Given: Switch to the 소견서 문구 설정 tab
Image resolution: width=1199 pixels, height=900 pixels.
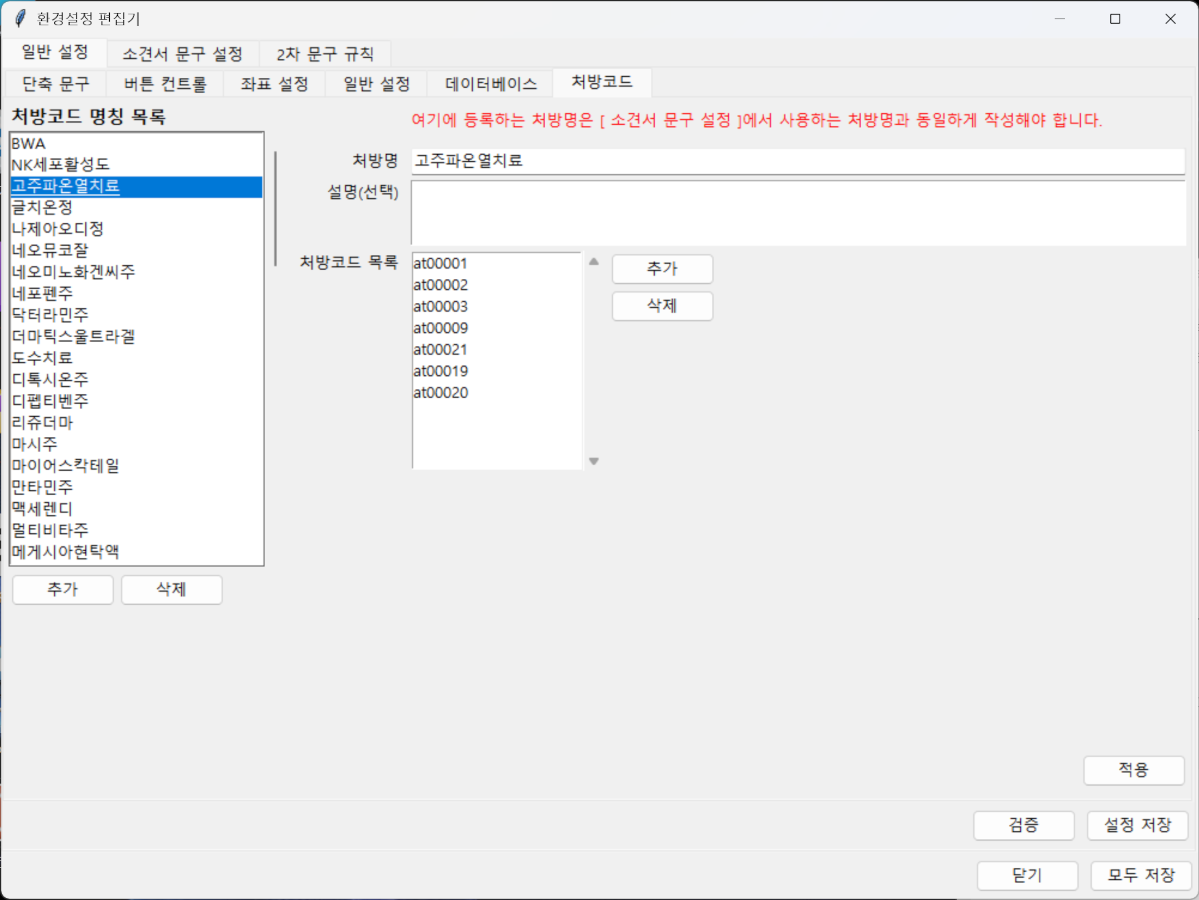Looking at the screenshot, I should (182, 54).
